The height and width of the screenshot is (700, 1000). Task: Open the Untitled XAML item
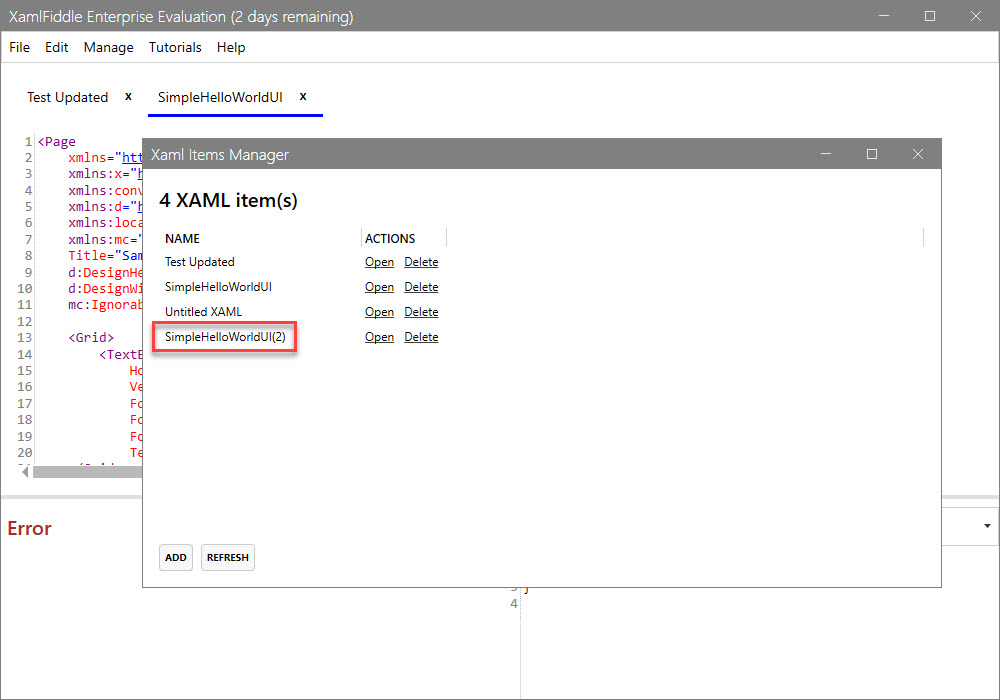[x=379, y=312]
